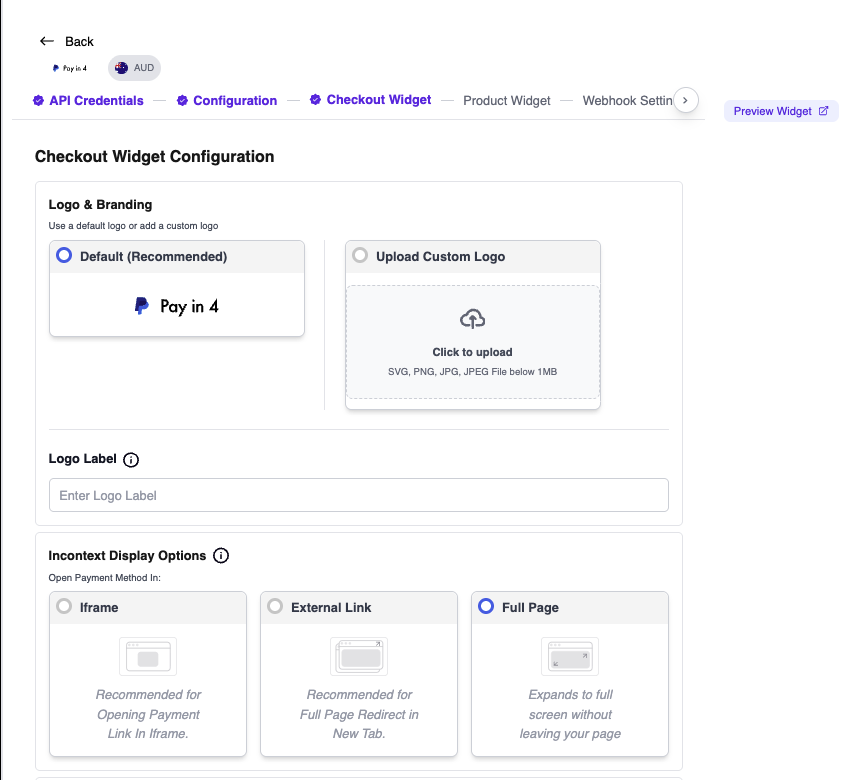Click the Australian flag icon

(122, 68)
